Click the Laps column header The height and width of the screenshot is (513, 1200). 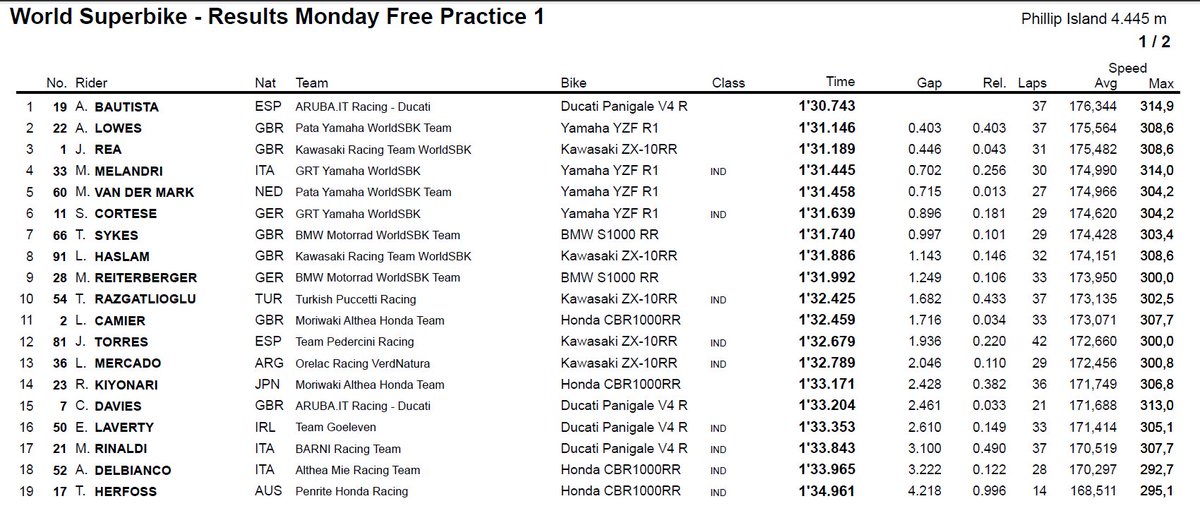1031,82
